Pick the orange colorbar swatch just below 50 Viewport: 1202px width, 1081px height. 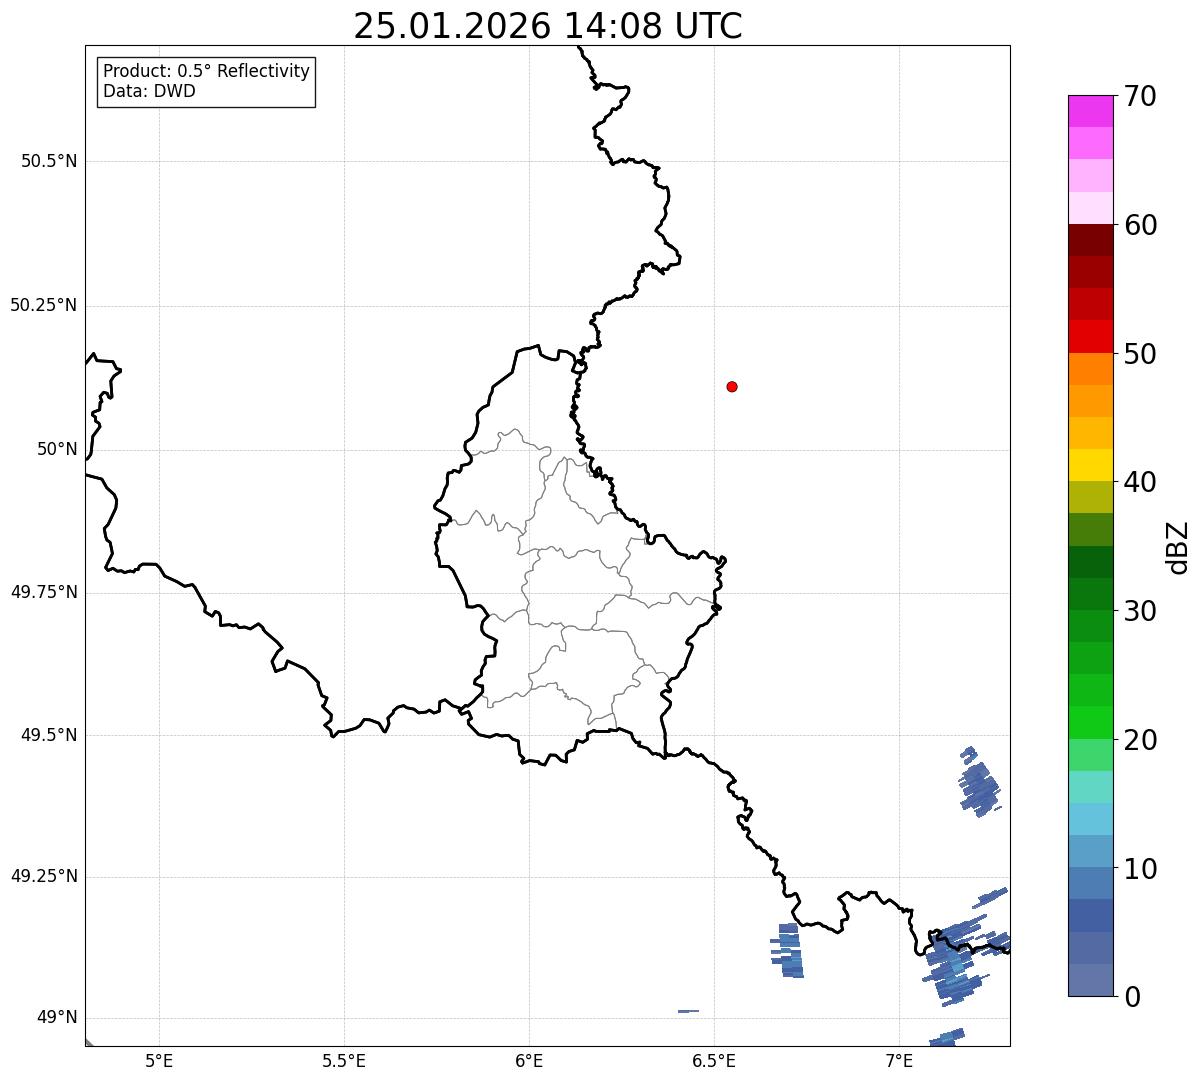coord(1090,369)
